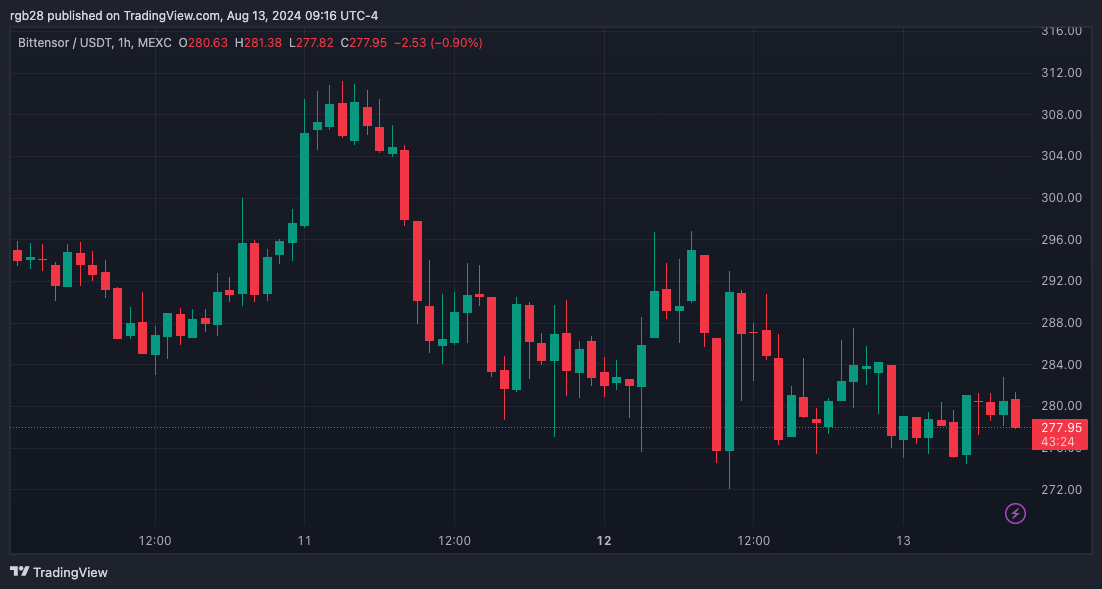
Task: Click the last 12:00 time axis label
Action: click(x=753, y=541)
